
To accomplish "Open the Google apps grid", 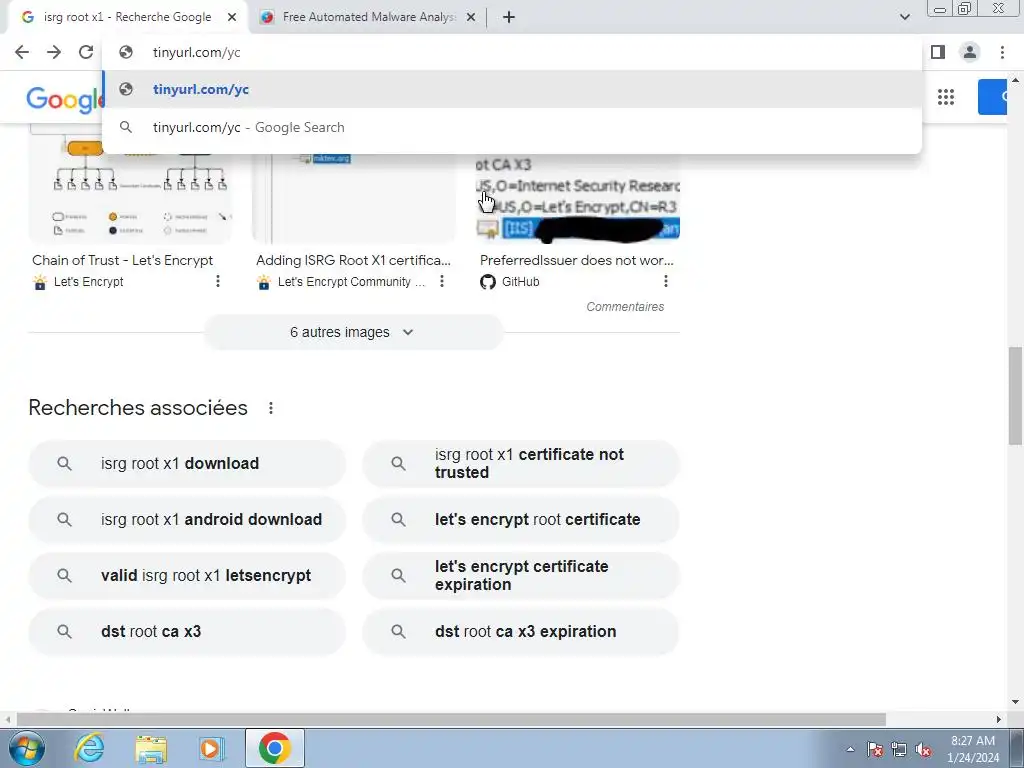I will coord(946,97).
